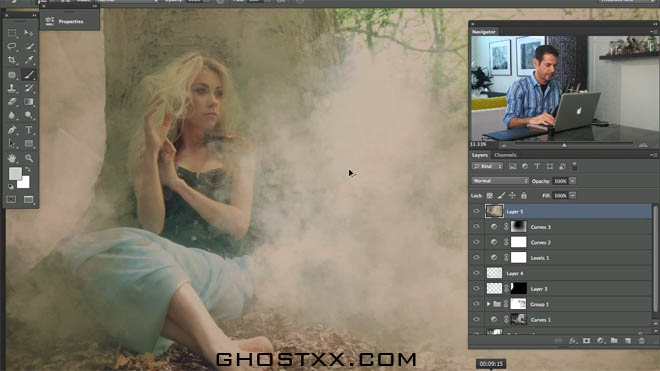660x371 pixels.
Task: Select the Pen tool
Action: [x=12, y=130]
